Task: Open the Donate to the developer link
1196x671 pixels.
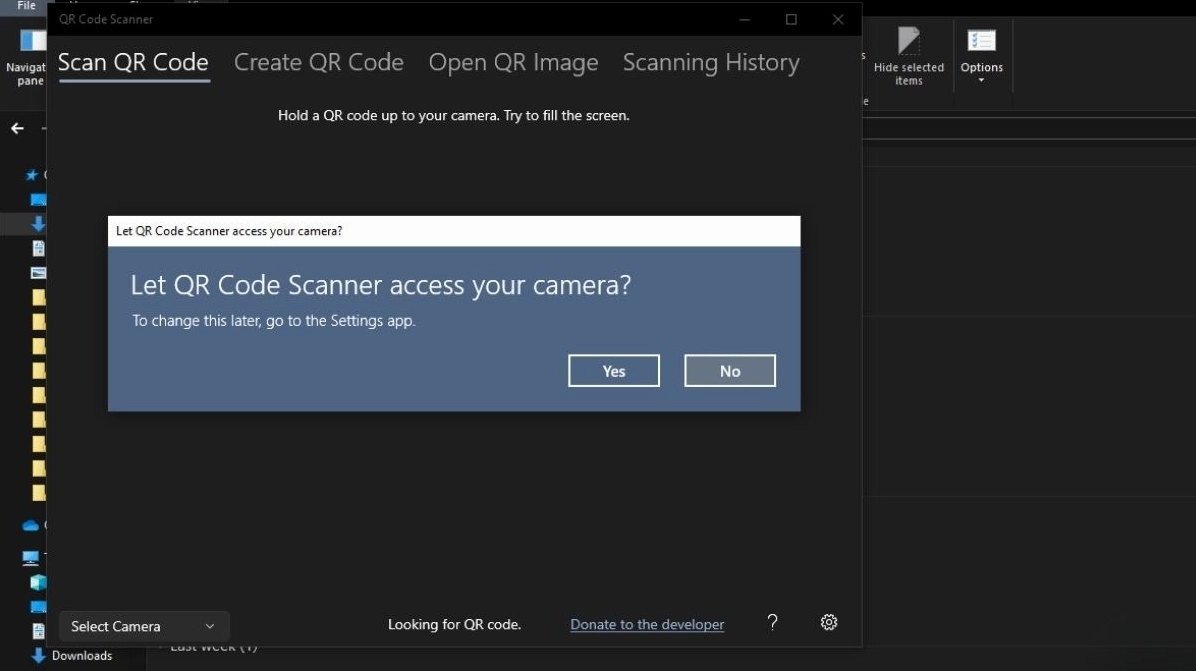Action: (x=647, y=624)
